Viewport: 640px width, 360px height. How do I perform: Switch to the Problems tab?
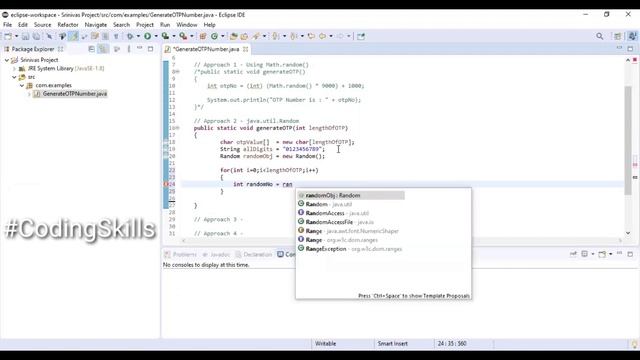click(180, 254)
